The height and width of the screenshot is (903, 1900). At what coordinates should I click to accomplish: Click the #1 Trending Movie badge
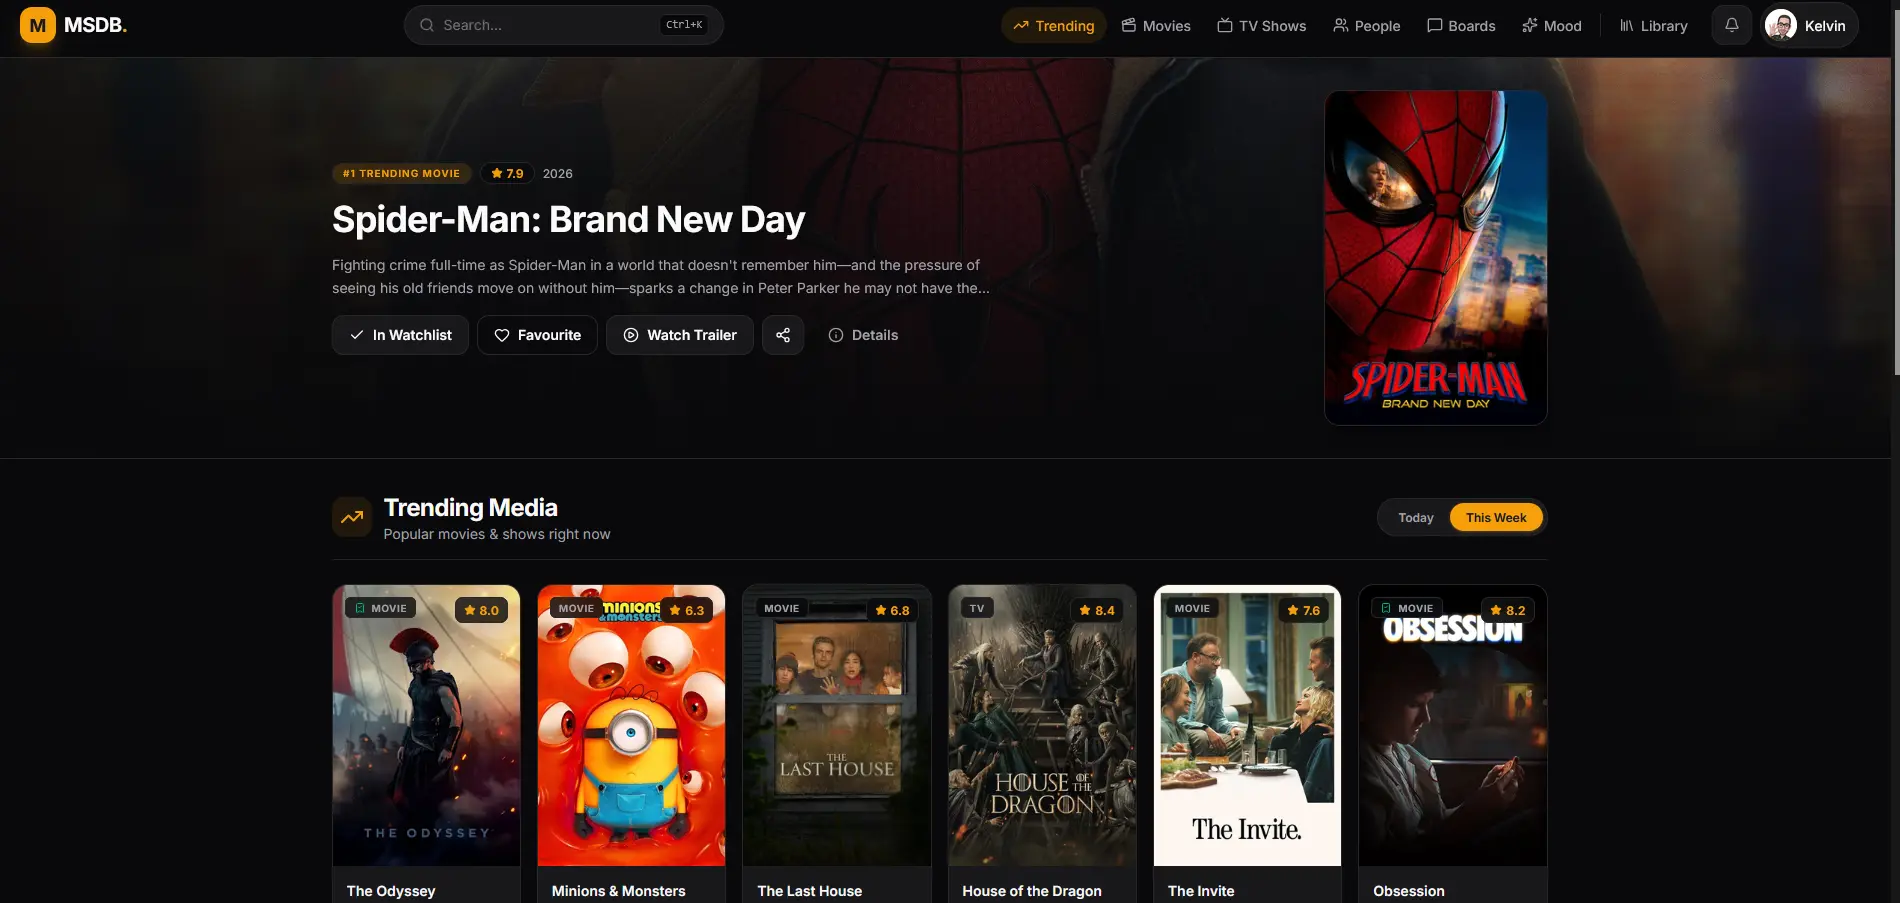(x=401, y=173)
